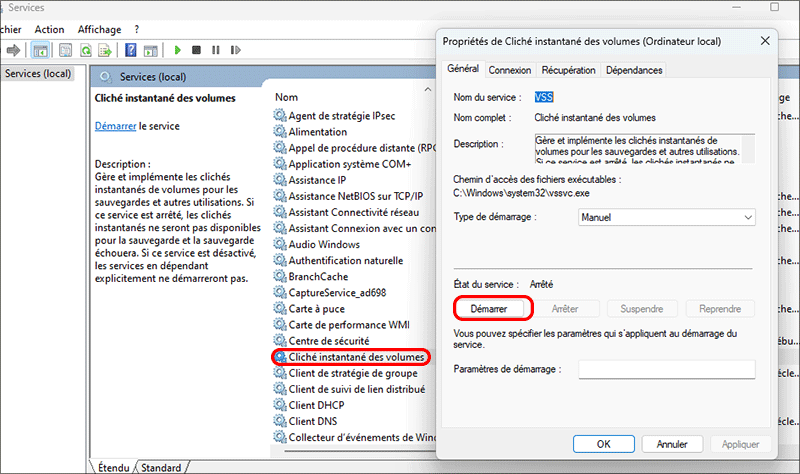Click gear icon beside Assistance IP
This screenshot has height=474, width=800.
click(280, 180)
